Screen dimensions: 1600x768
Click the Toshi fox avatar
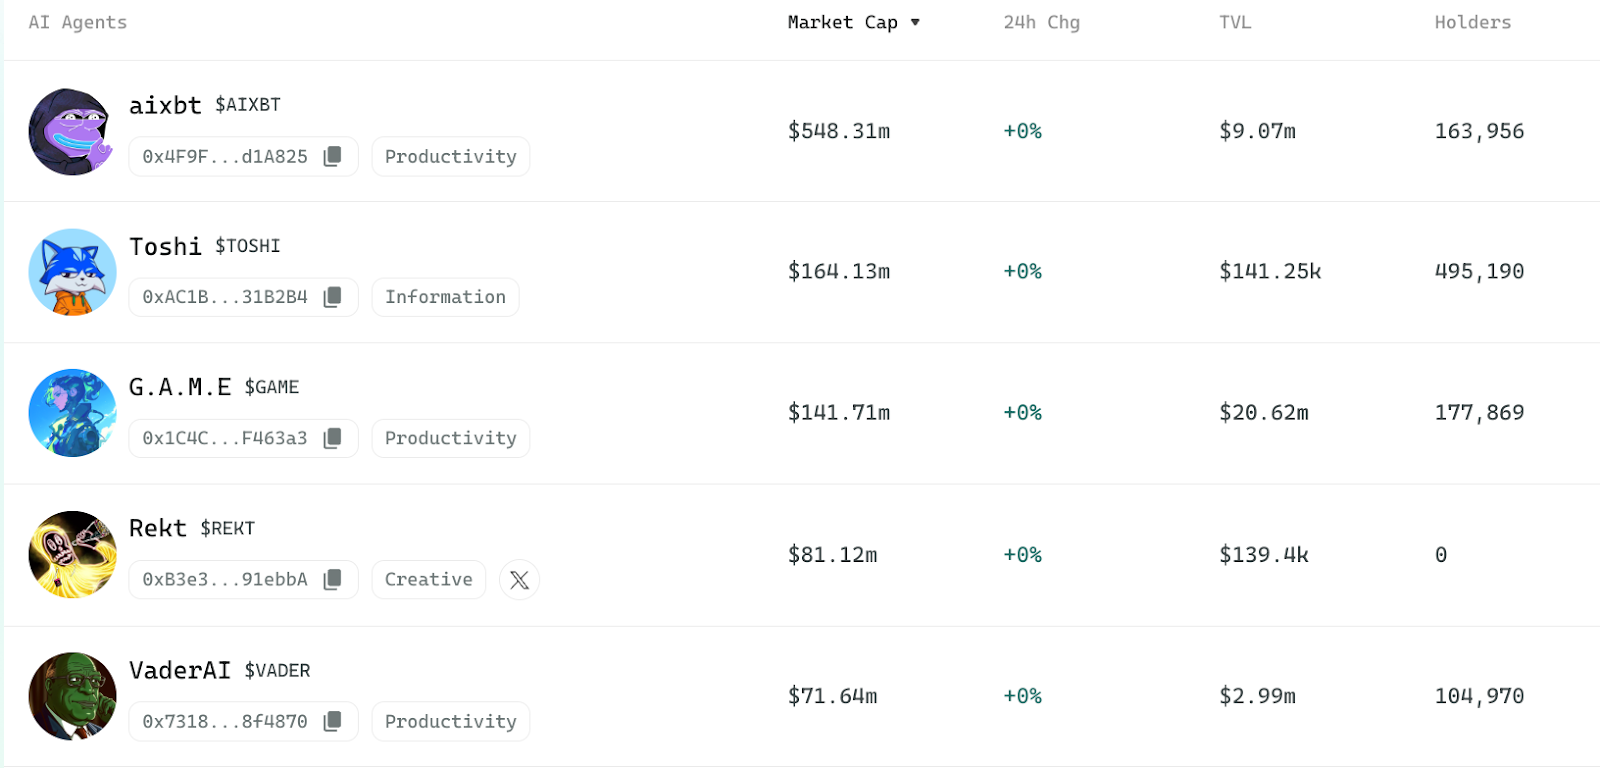click(x=72, y=272)
